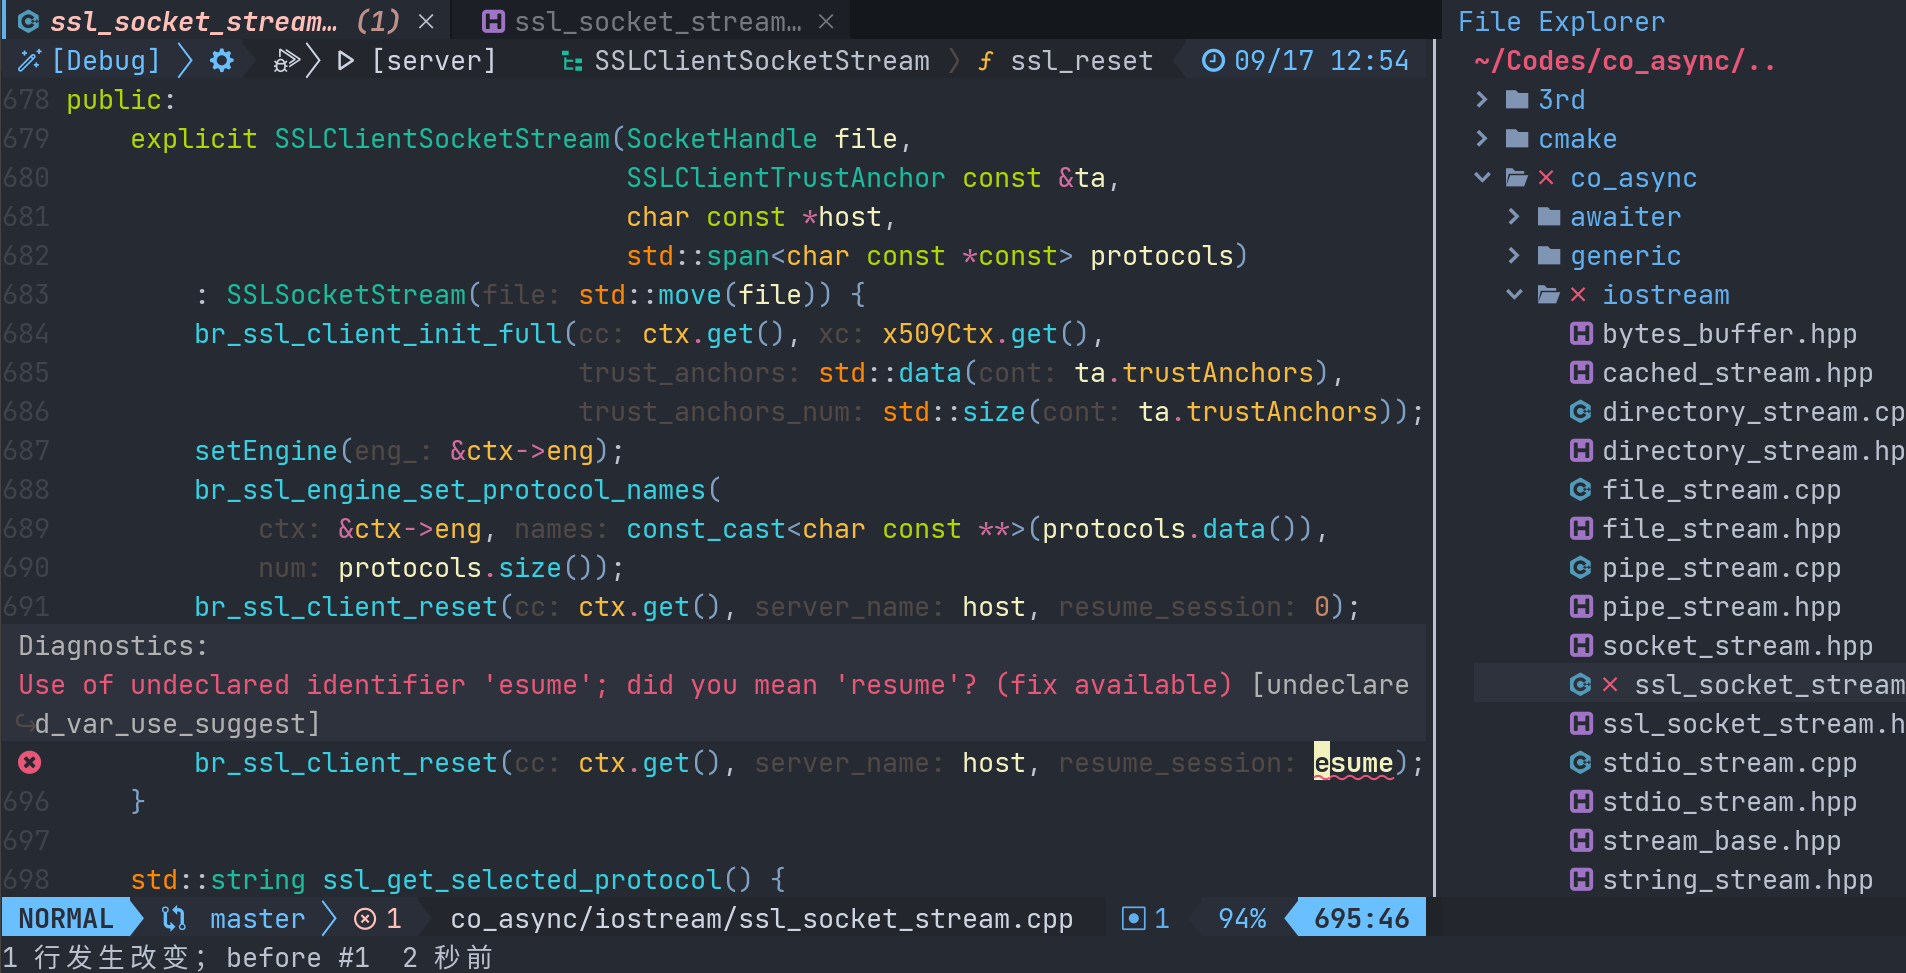Open cached_stream.hpp file

(1737, 373)
